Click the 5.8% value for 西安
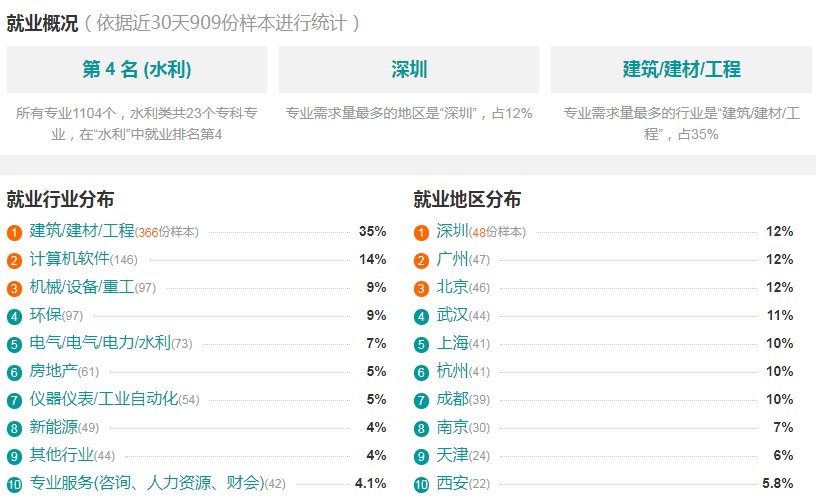 pos(777,484)
